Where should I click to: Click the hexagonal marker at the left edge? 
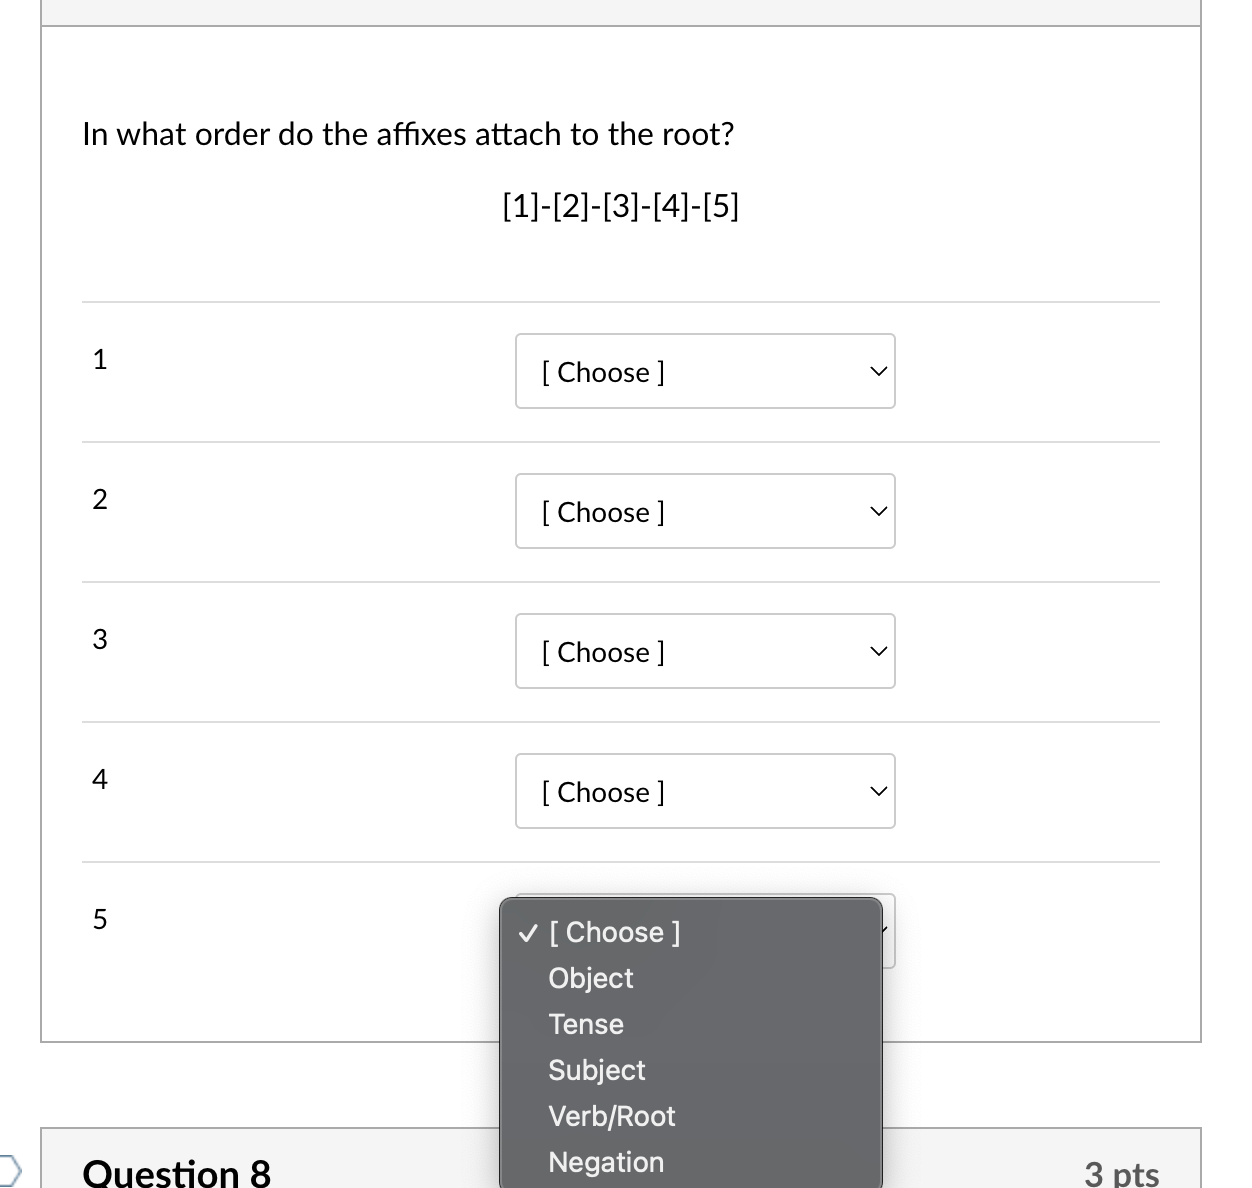6,1168
